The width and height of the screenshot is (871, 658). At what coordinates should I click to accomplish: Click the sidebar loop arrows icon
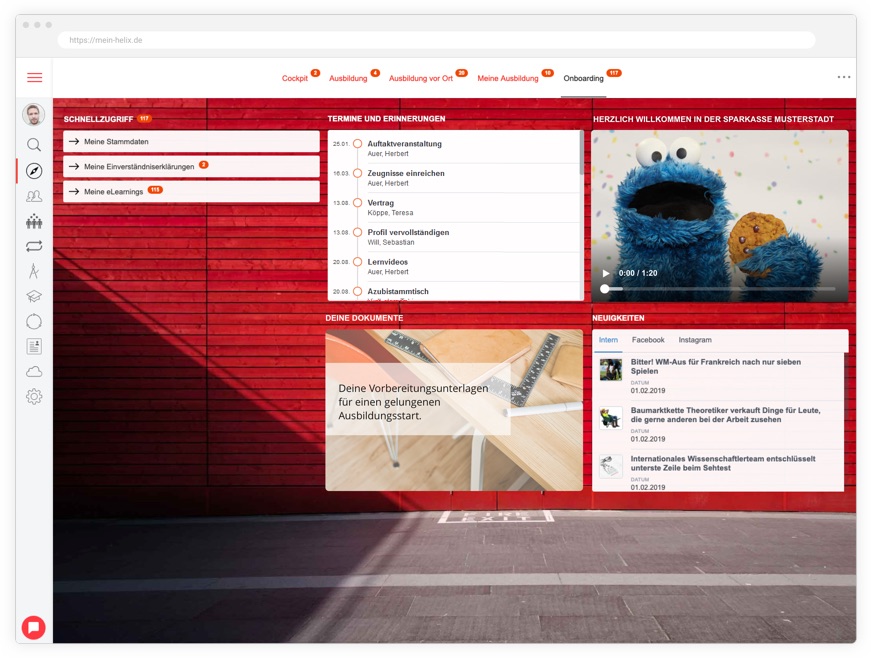click(34, 246)
